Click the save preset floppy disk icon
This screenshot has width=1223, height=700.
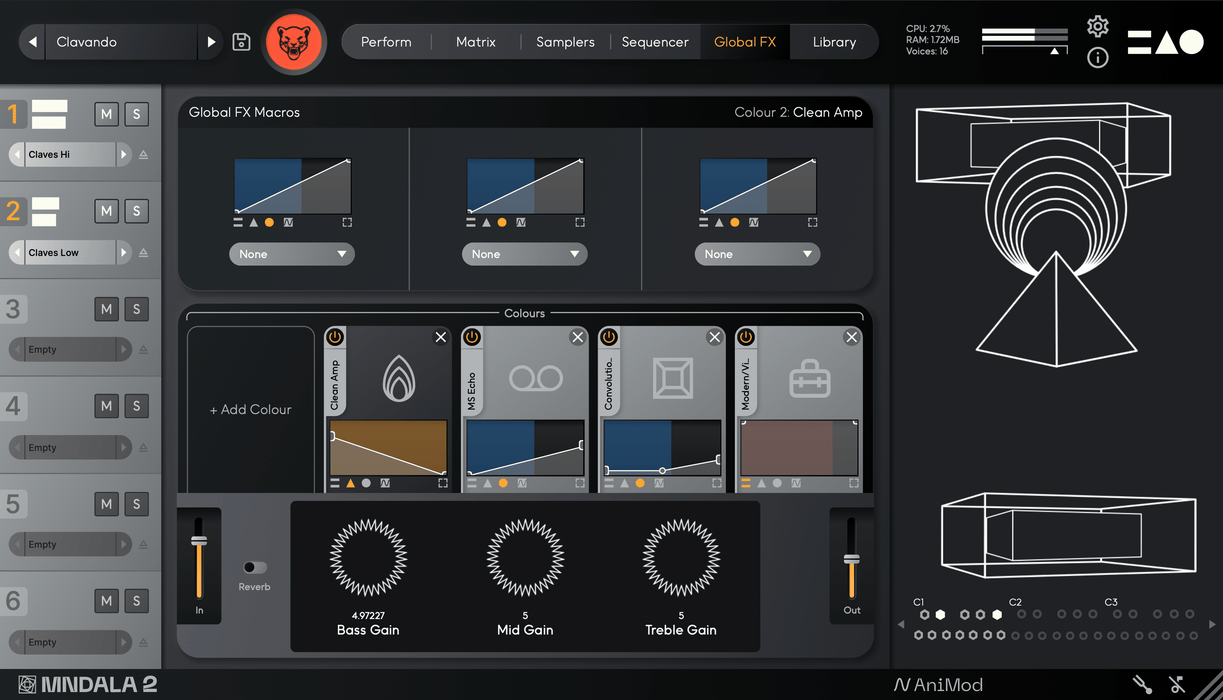[241, 42]
